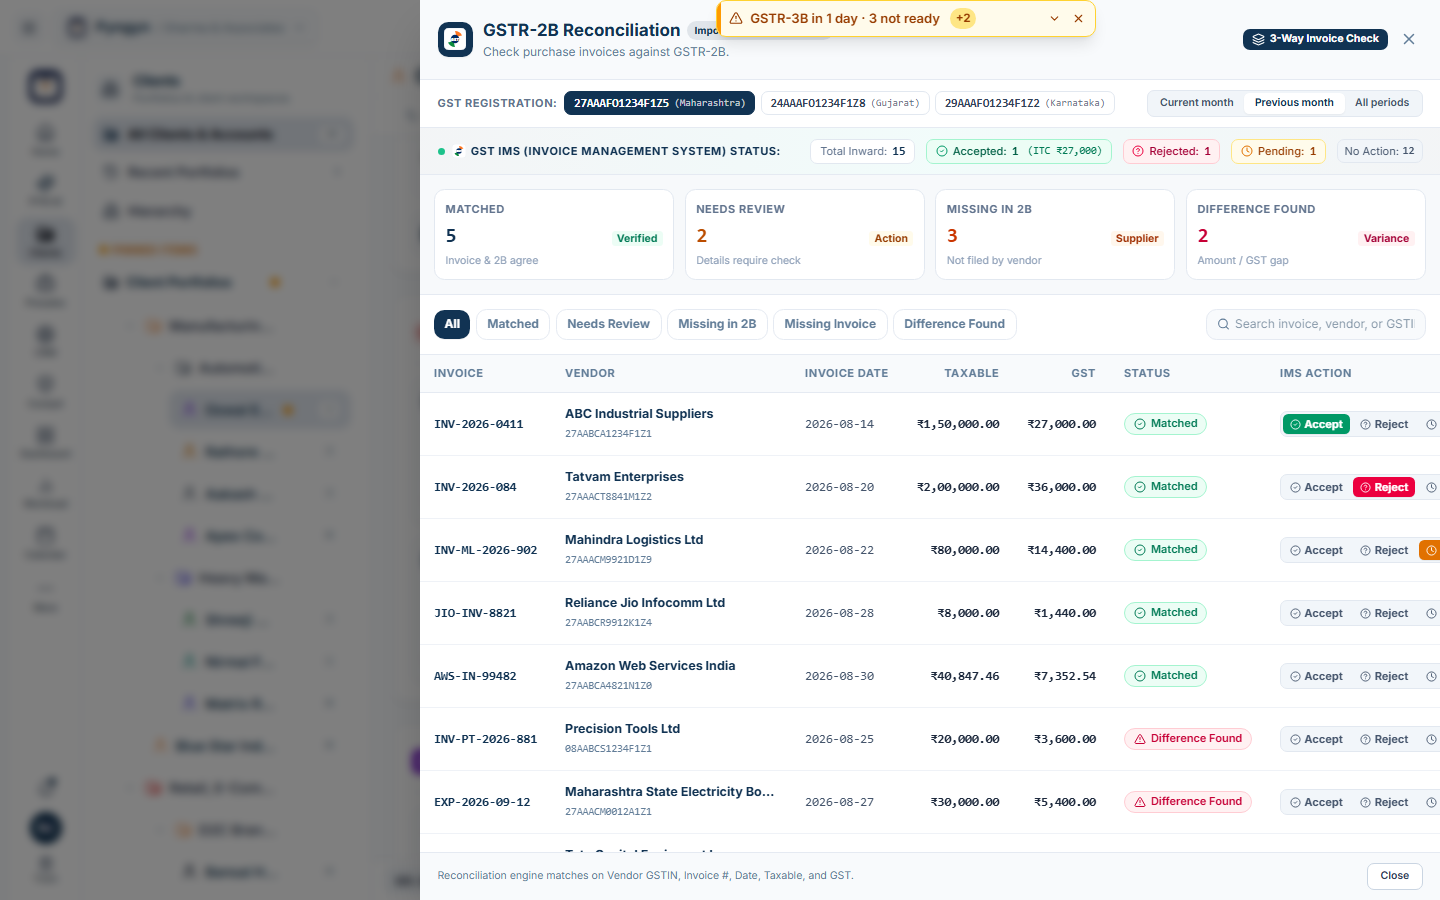
Task: Click the Rejected: 1 IMS status chip
Action: tap(1170, 152)
